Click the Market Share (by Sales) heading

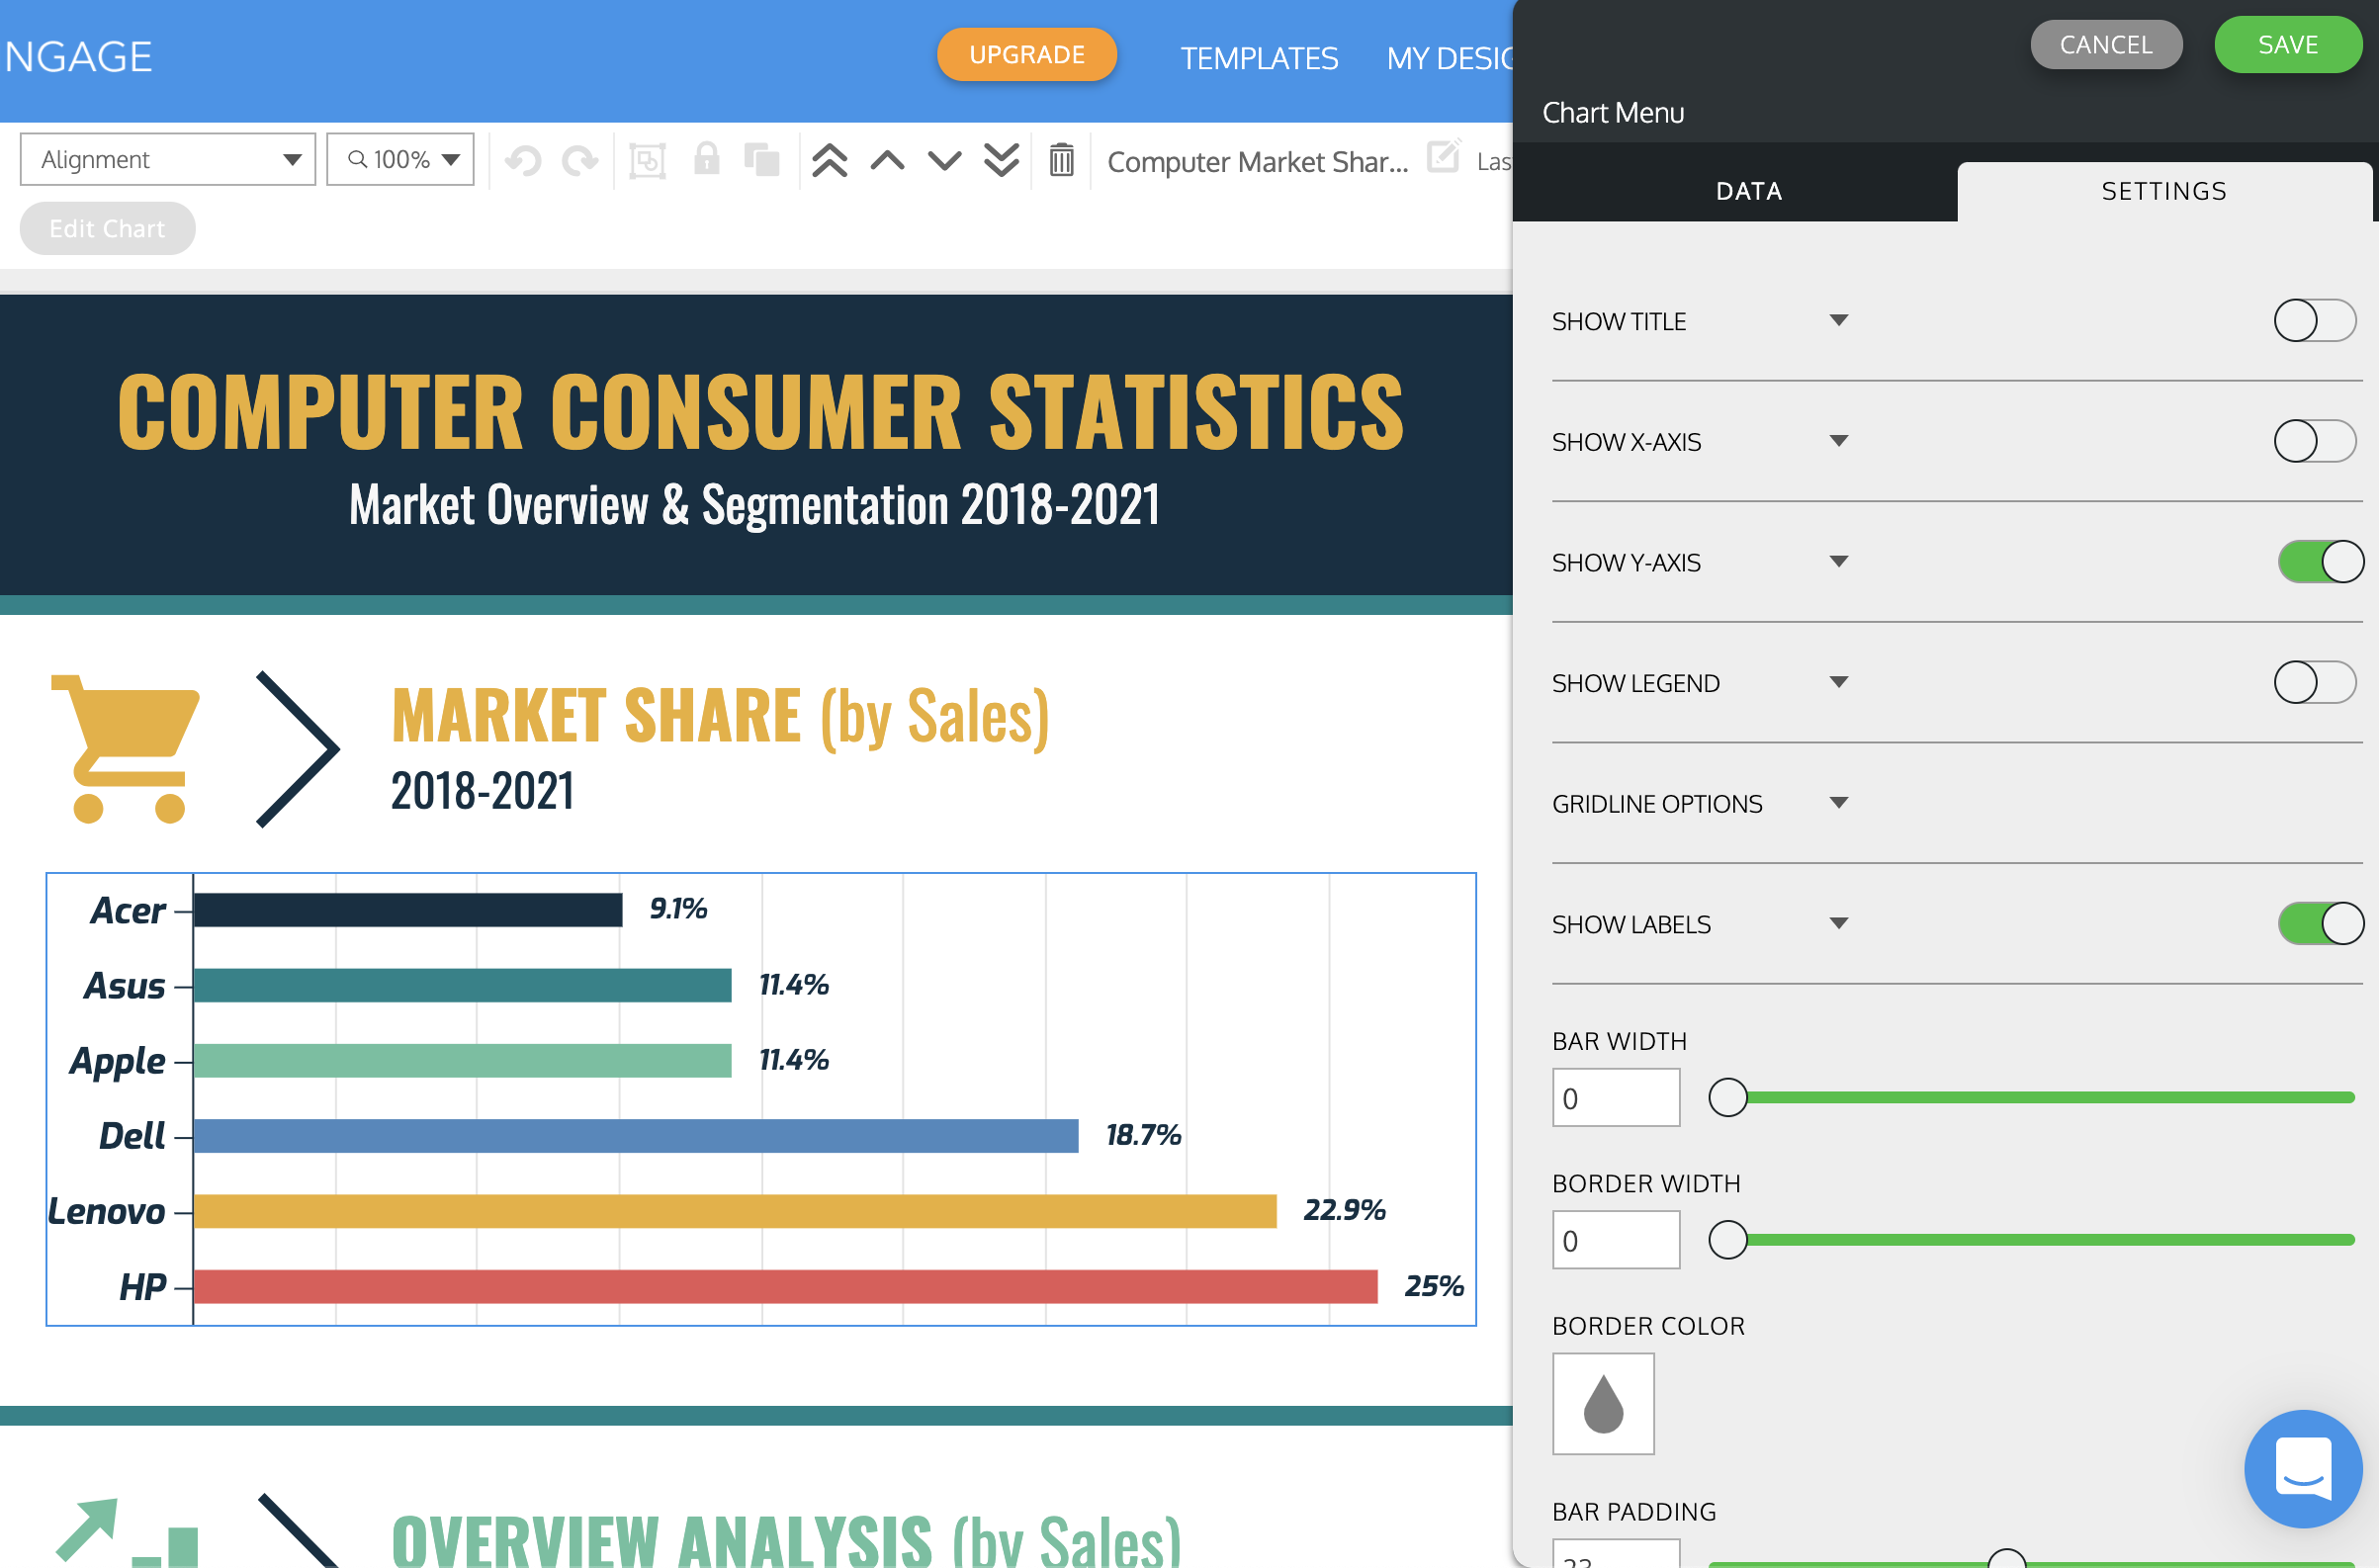[720, 716]
